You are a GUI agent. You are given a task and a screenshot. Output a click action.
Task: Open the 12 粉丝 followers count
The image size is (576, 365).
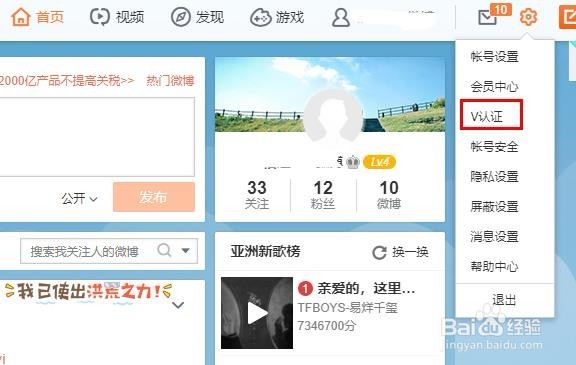323,195
